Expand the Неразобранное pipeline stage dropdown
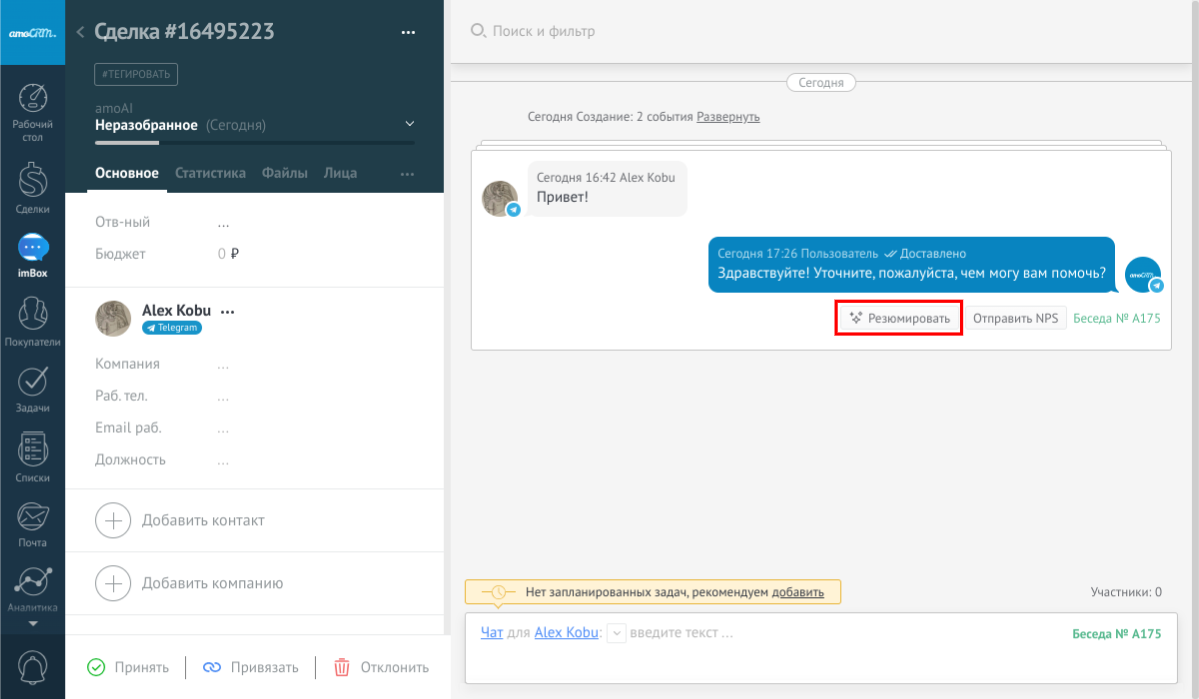1199x699 pixels. (409, 124)
